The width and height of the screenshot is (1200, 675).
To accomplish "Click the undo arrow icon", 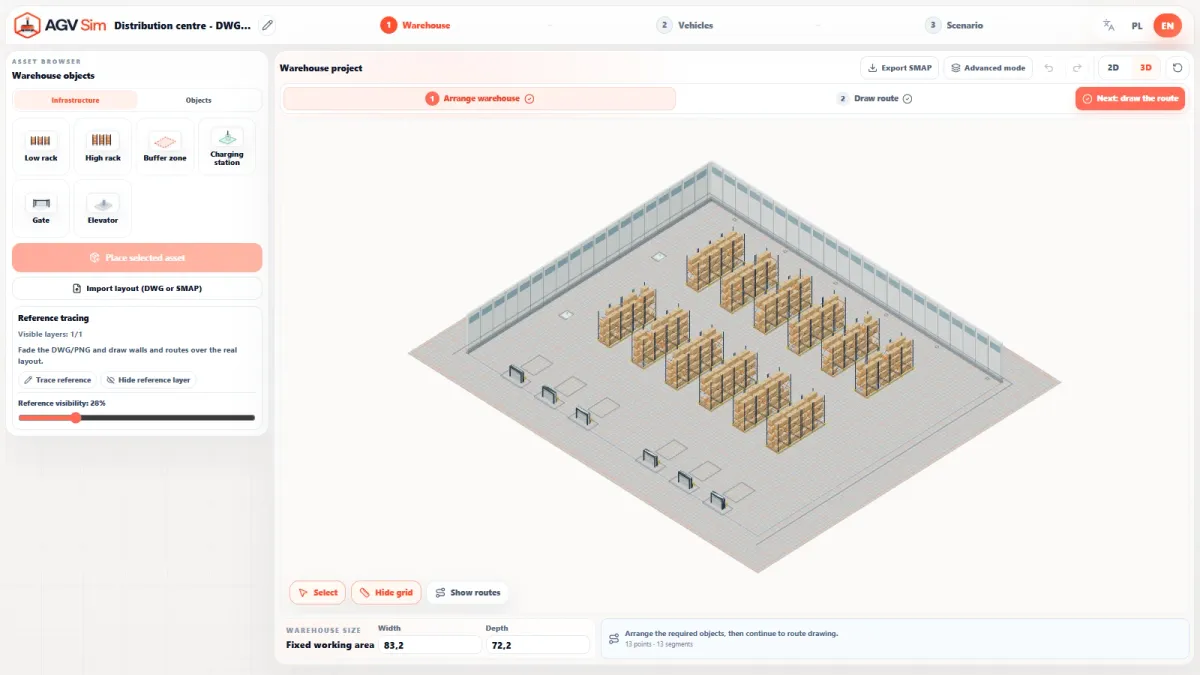I will click(x=1049, y=68).
